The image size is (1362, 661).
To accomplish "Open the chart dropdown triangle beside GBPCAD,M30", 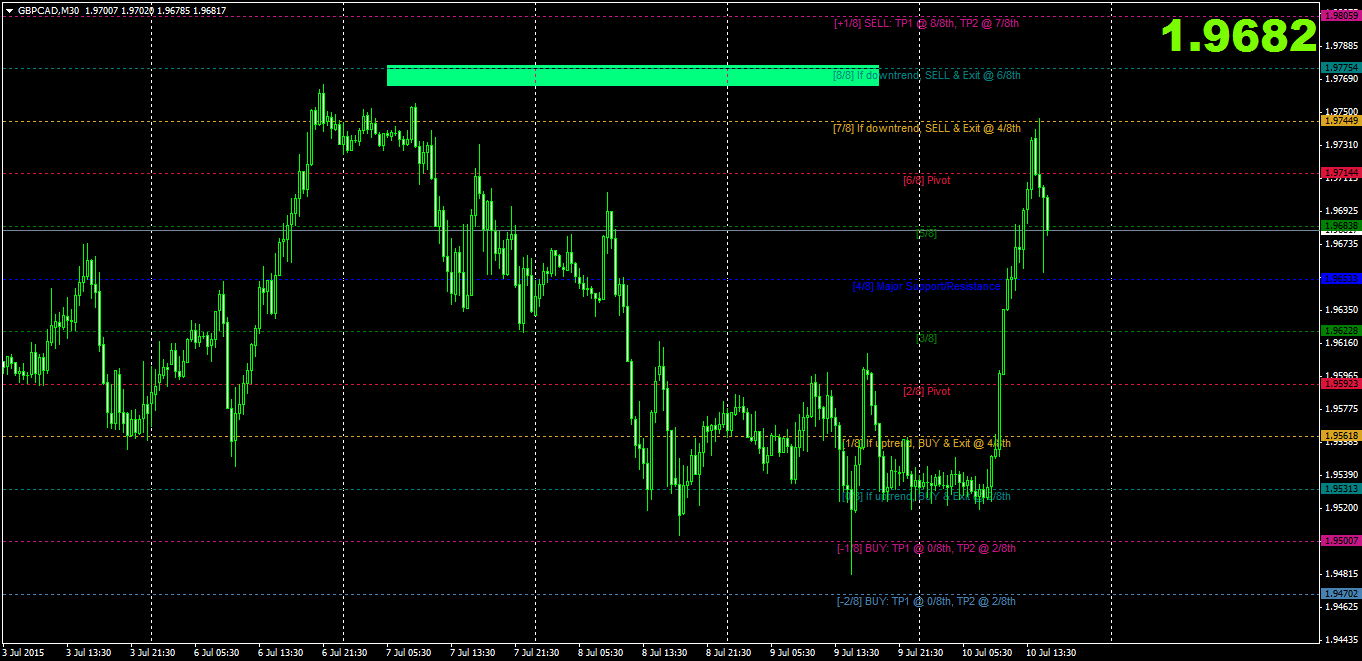I will point(9,10).
